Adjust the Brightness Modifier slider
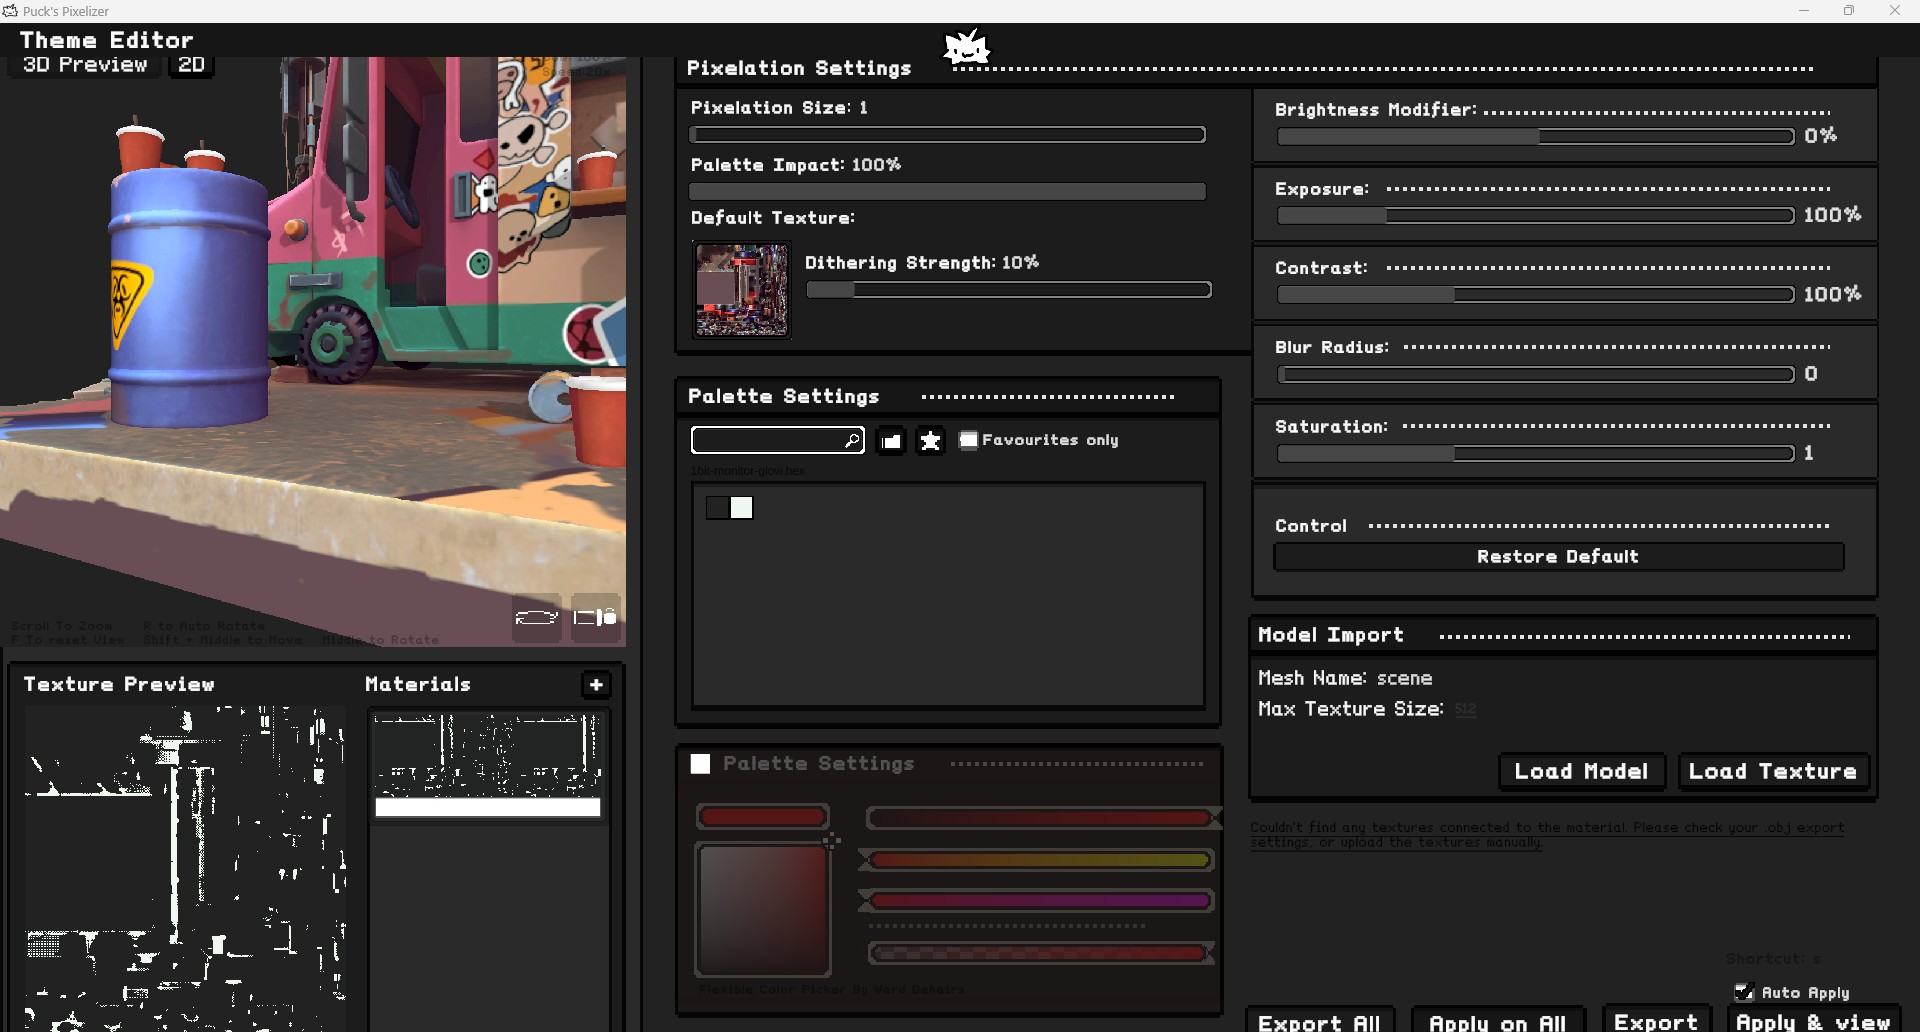This screenshot has height=1032, width=1920. tap(1535, 136)
